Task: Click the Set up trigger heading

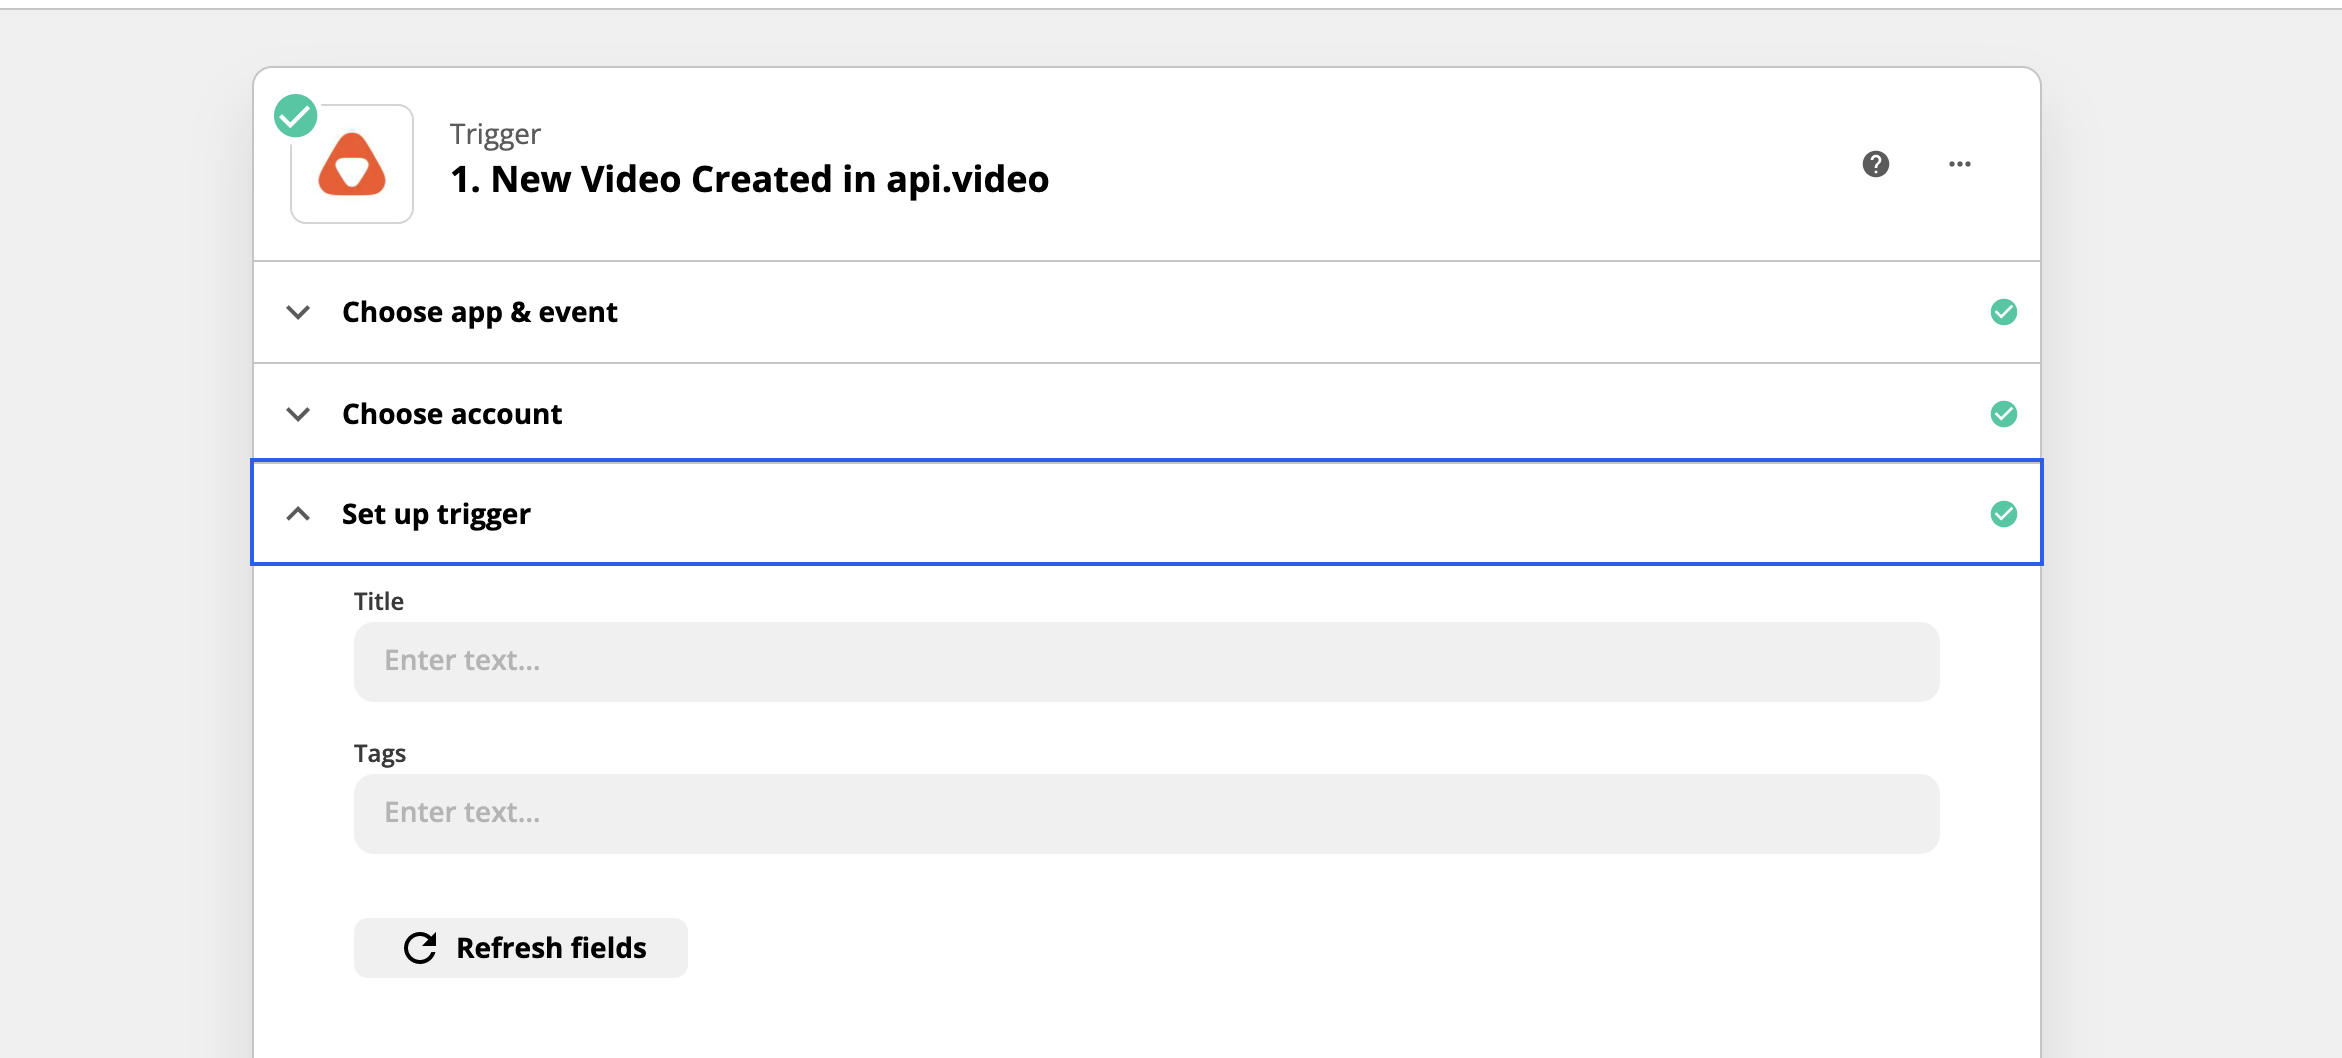Action: tap(436, 514)
